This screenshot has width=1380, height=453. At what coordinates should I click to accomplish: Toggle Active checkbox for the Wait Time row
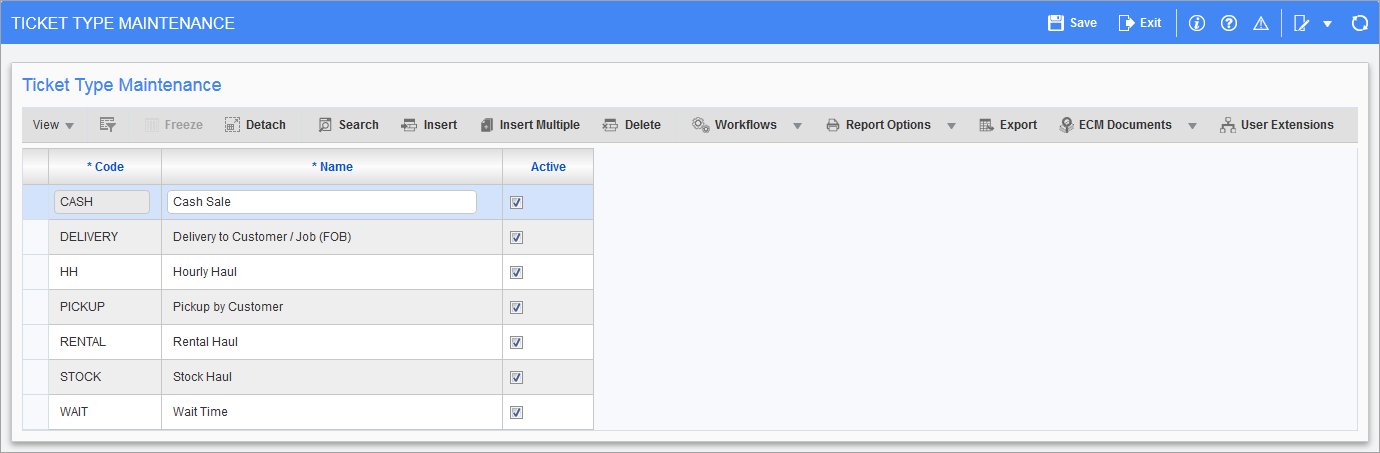[x=516, y=412]
